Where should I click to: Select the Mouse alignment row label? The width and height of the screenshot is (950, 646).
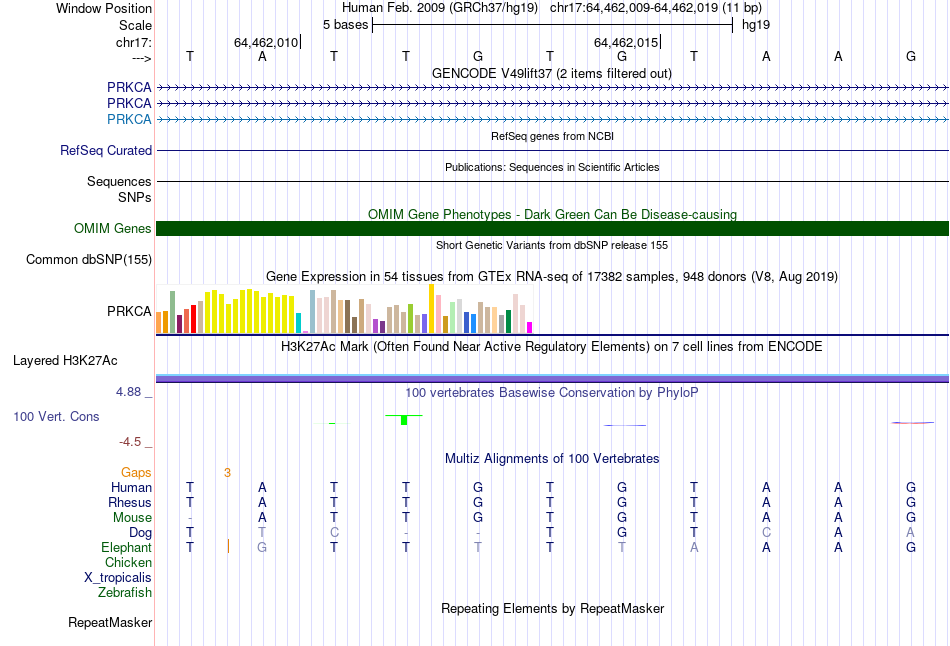(132, 518)
